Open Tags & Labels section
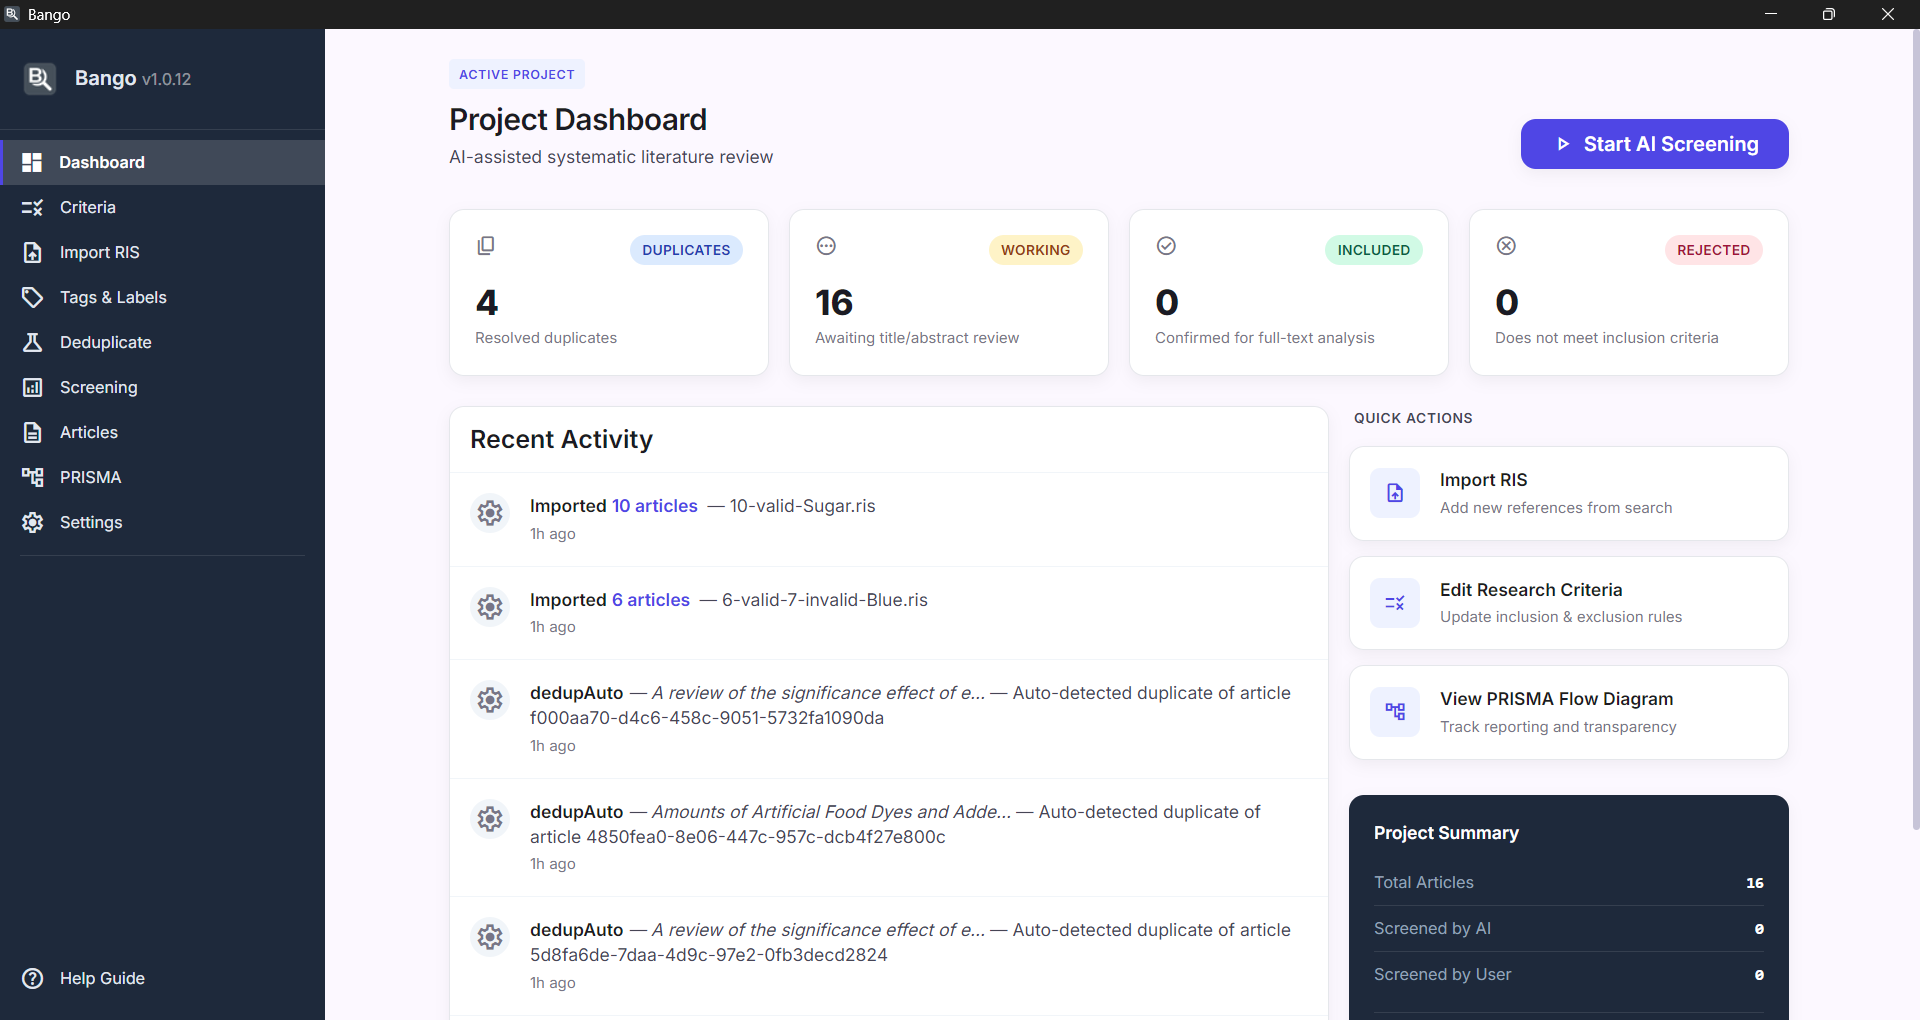Image resolution: width=1920 pixels, height=1020 pixels. (162, 297)
